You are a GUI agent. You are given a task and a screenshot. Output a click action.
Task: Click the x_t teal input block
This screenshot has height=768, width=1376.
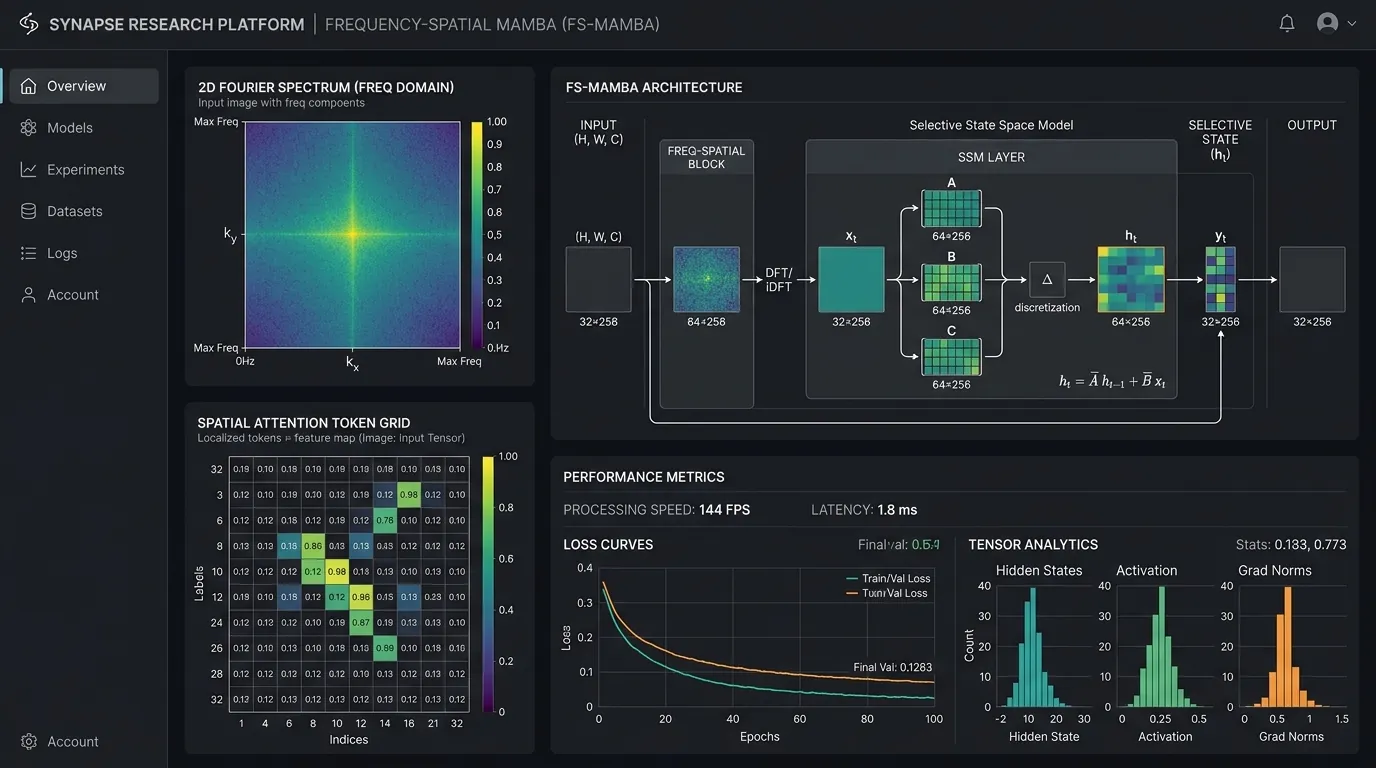(851, 279)
